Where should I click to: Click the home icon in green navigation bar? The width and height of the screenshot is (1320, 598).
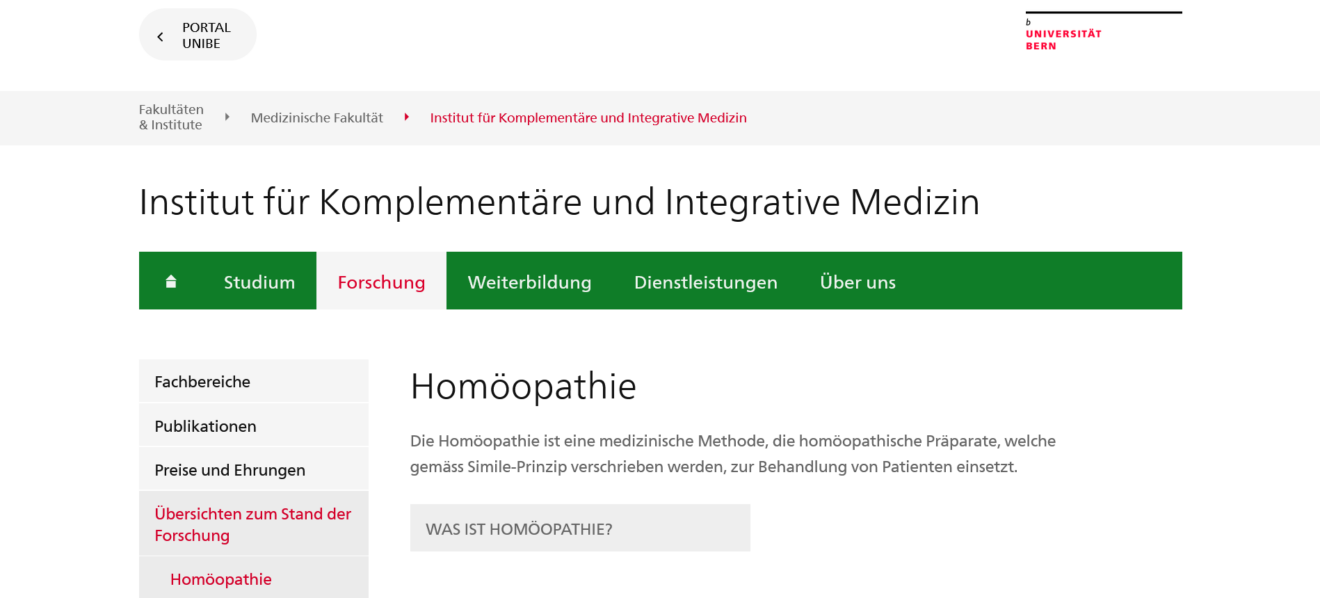pyautogui.click(x=171, y=281)
